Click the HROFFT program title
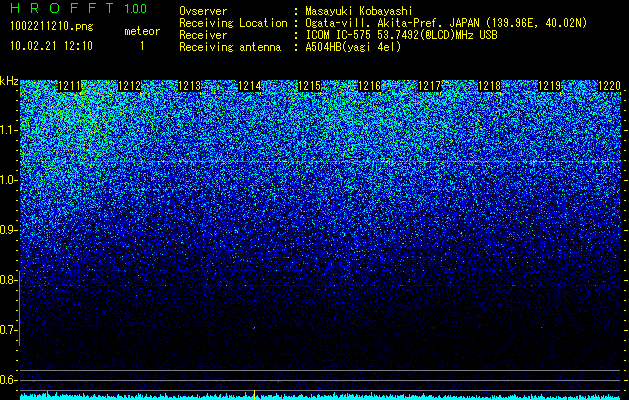 [63, 8]
